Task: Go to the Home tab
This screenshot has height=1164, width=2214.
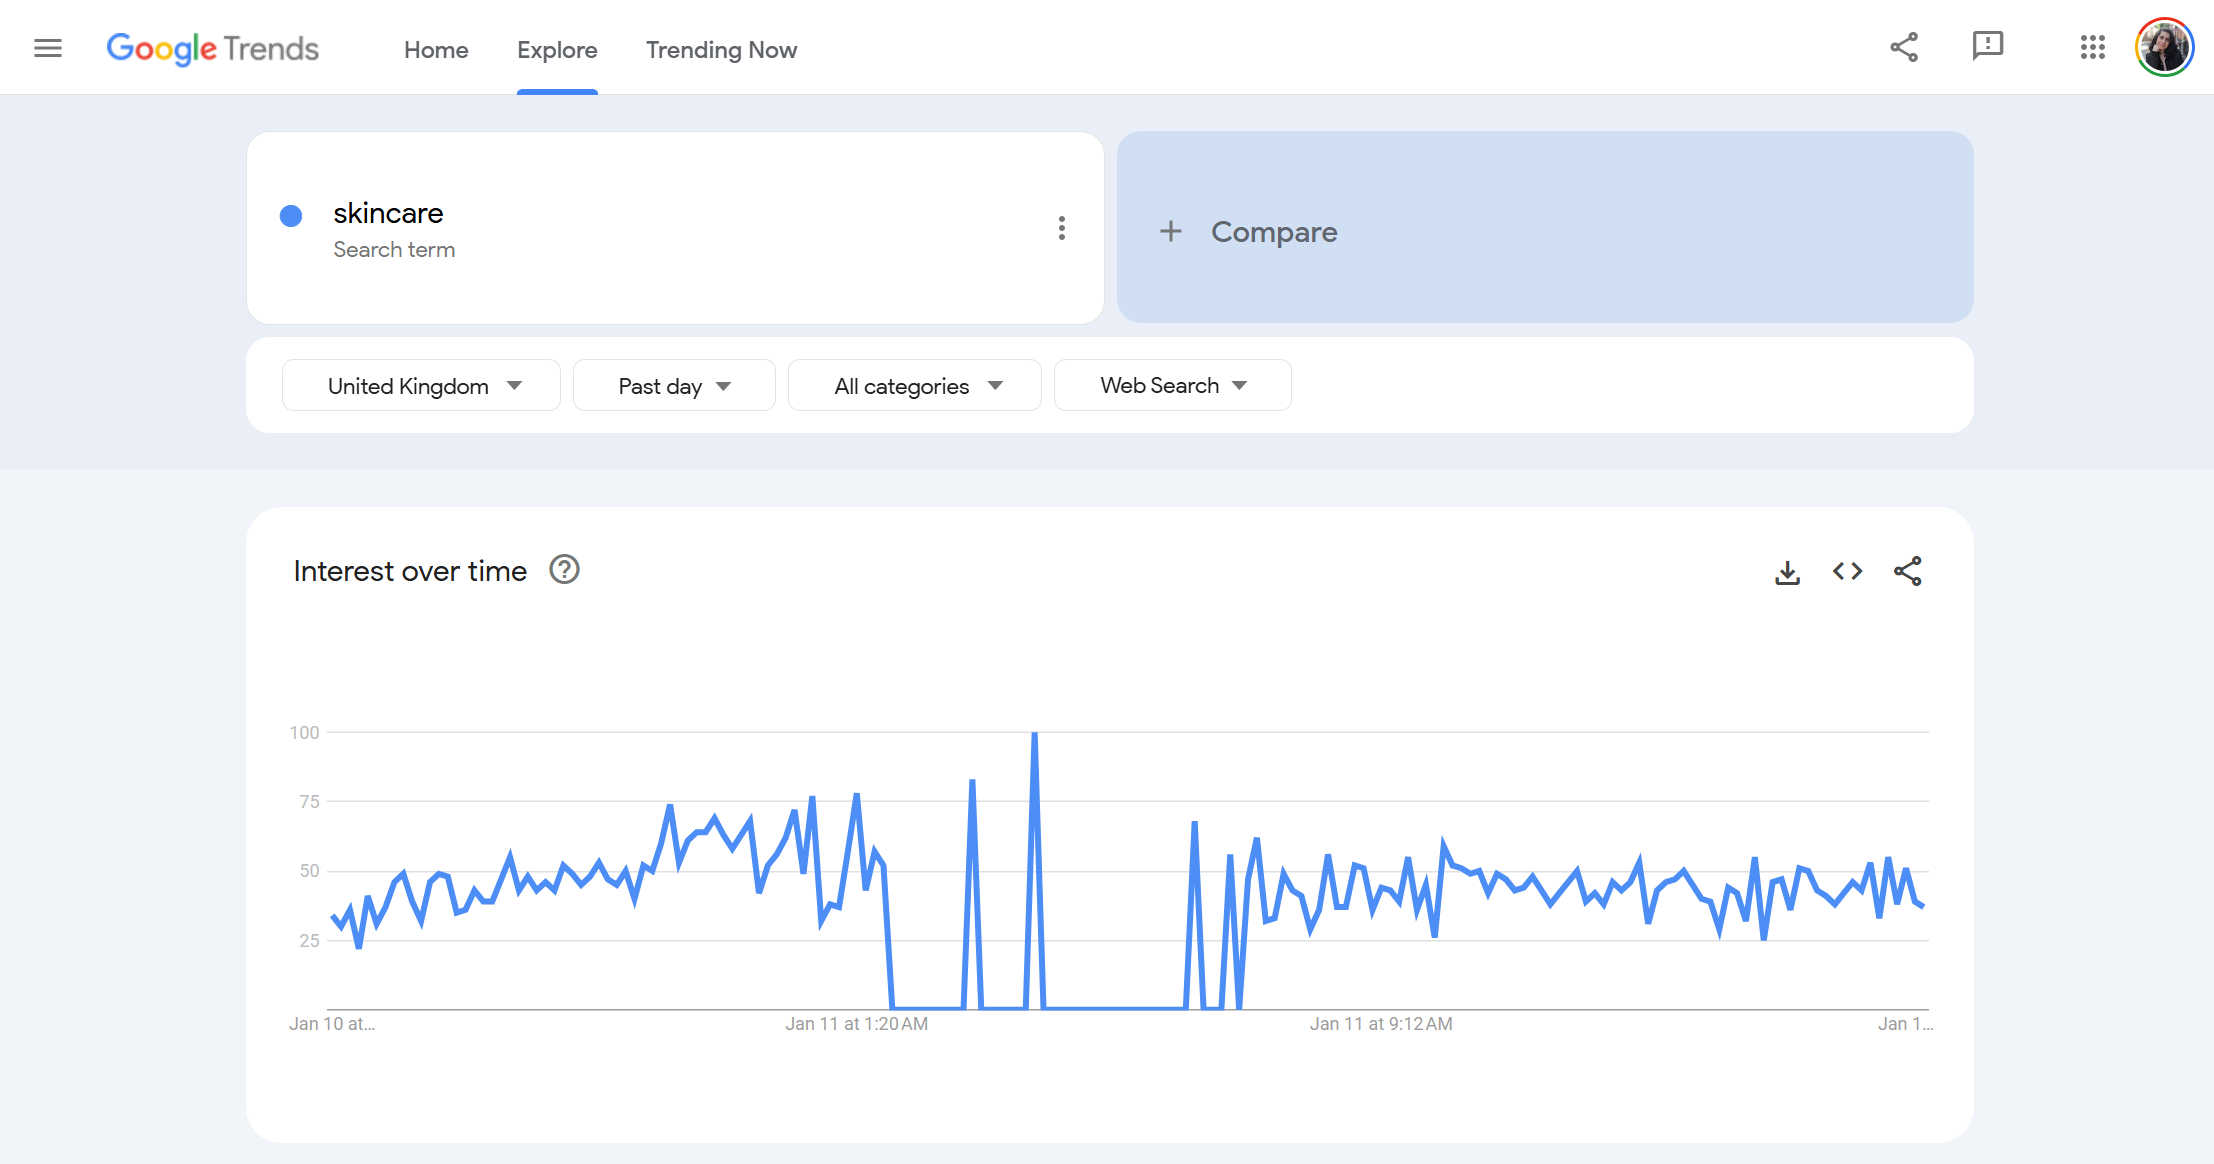Action: pyautogui.click(x=436, y=50)
